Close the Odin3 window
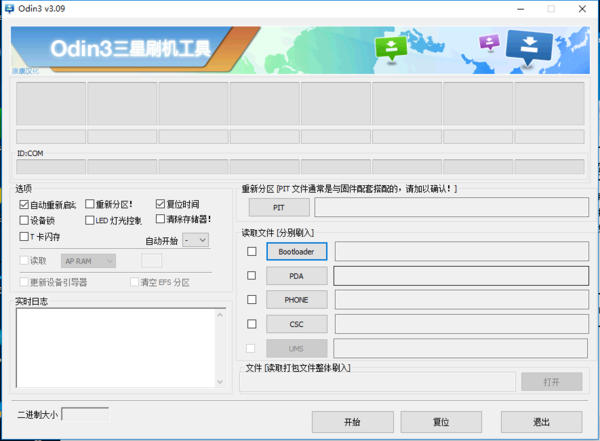This screenshot has width=600, height=441. point(582,9)
